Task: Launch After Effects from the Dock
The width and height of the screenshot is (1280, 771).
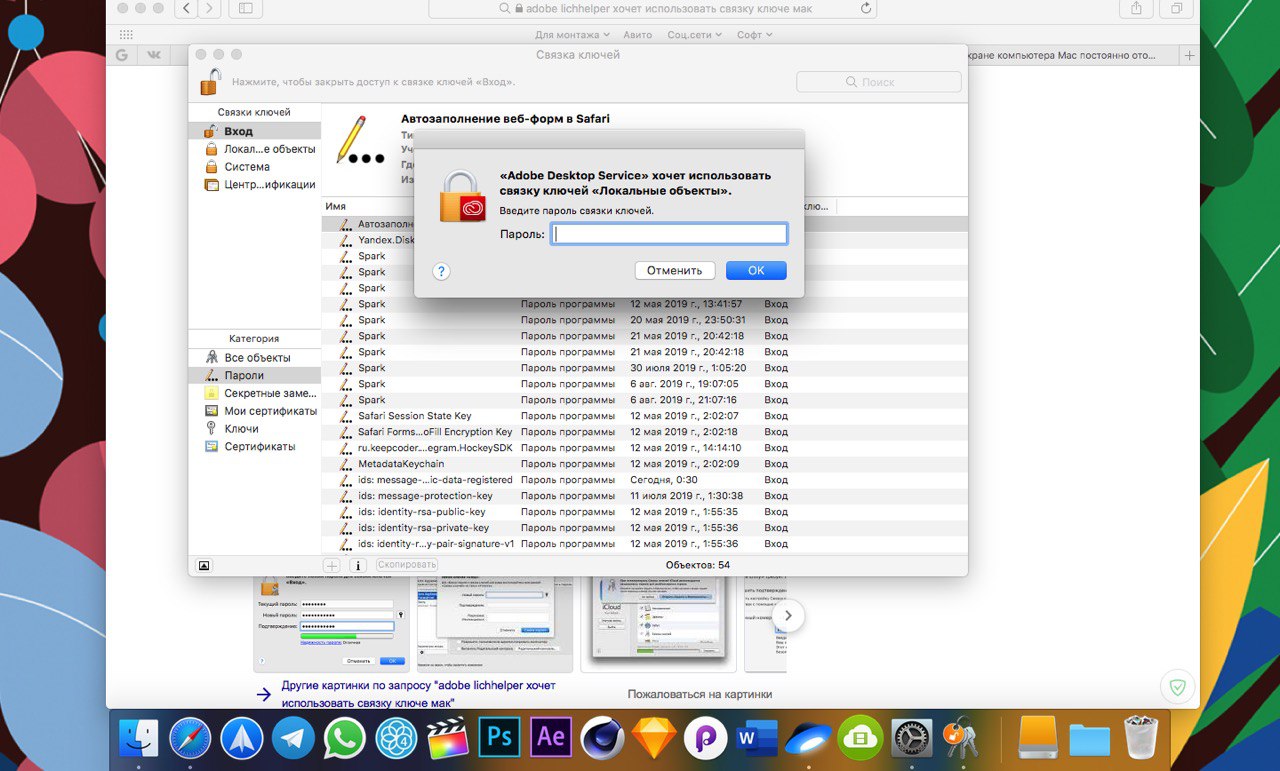Action: (x=551, y=738)
